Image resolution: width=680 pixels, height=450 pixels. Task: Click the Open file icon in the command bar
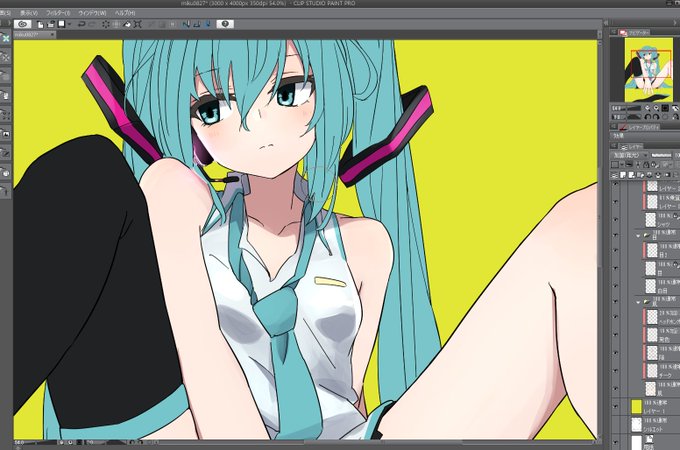coord(51,24)
